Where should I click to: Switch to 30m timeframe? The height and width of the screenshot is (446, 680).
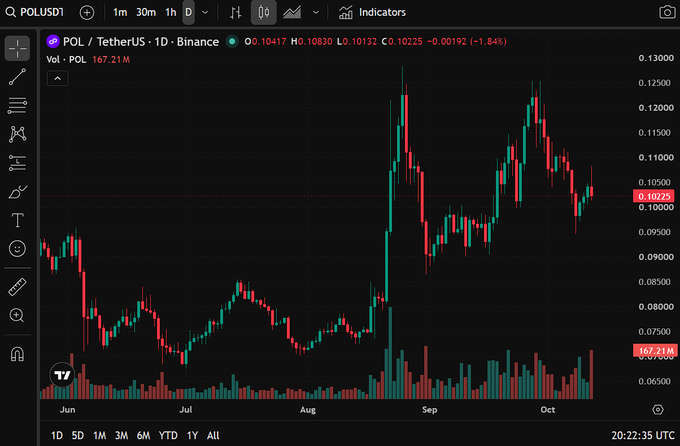tap(146, 13)
